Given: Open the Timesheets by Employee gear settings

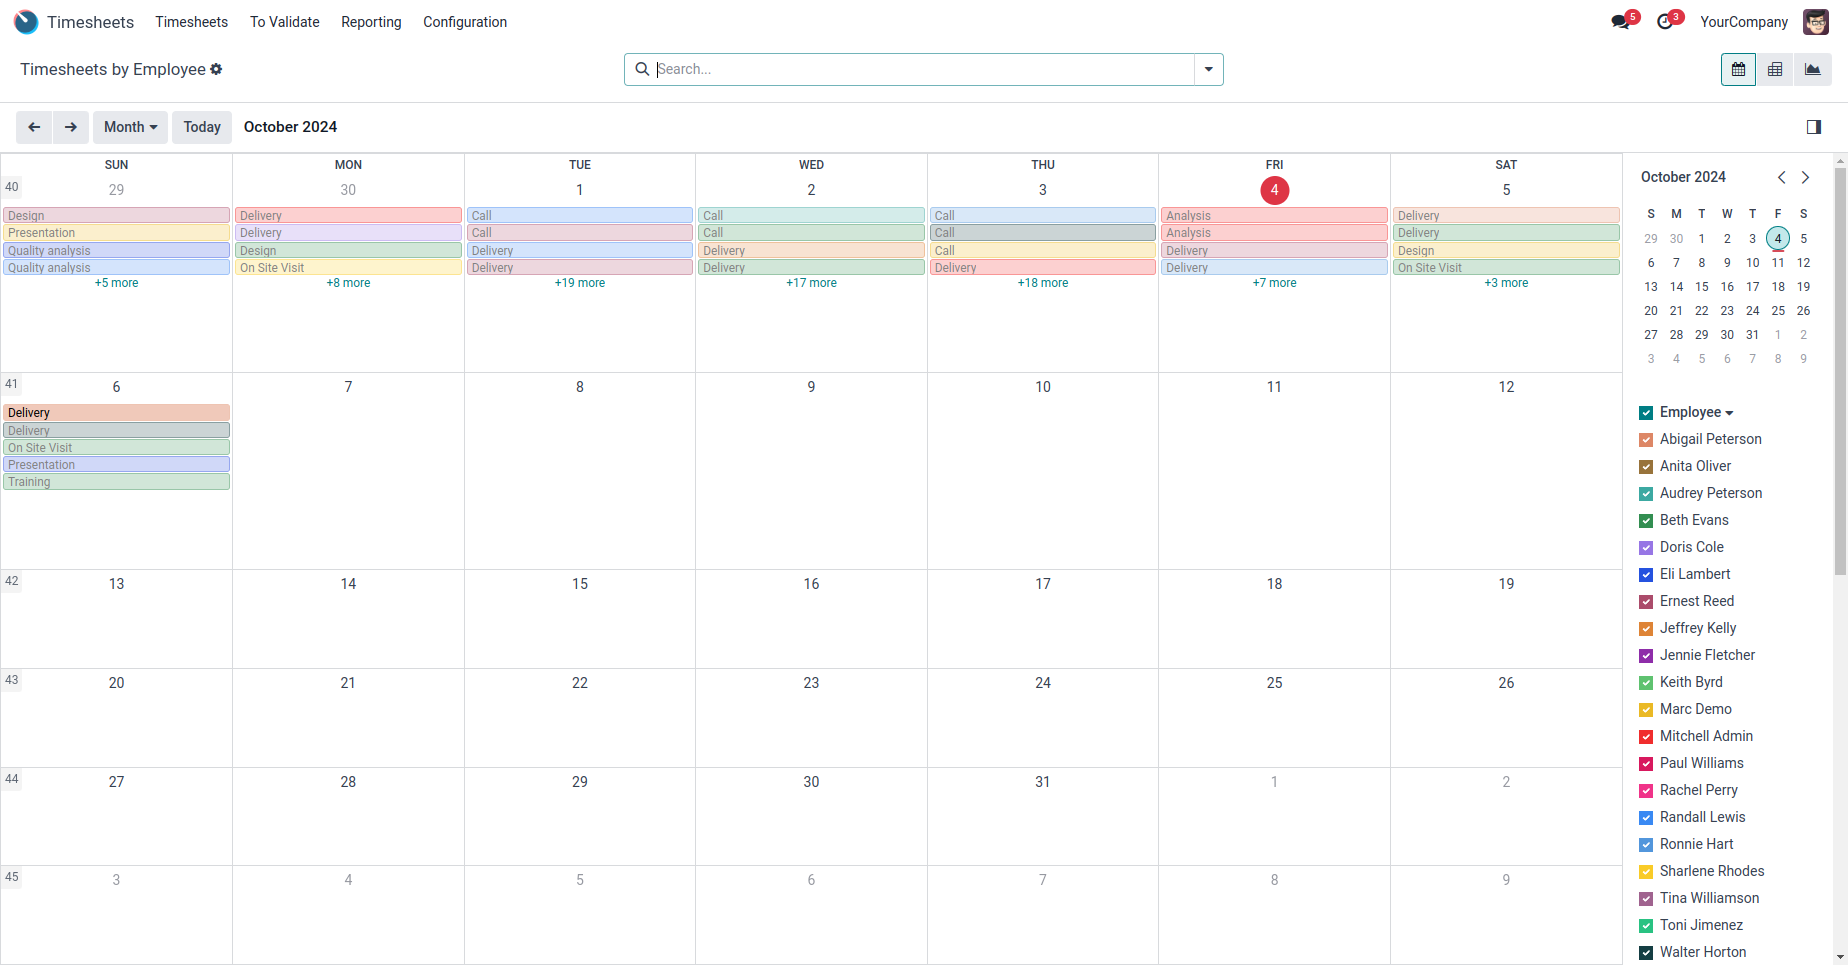Looking at the screenshot, I should point(216,69).
